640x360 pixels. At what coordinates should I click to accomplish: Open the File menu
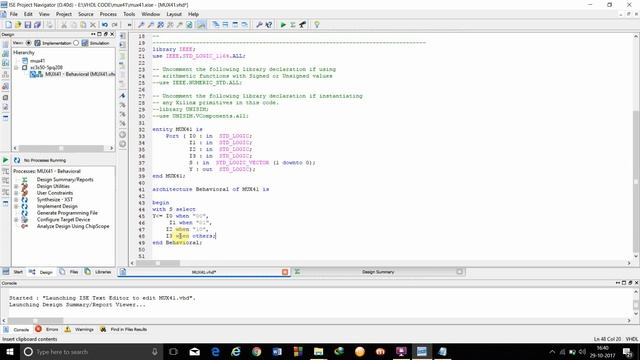coord(13,14)
